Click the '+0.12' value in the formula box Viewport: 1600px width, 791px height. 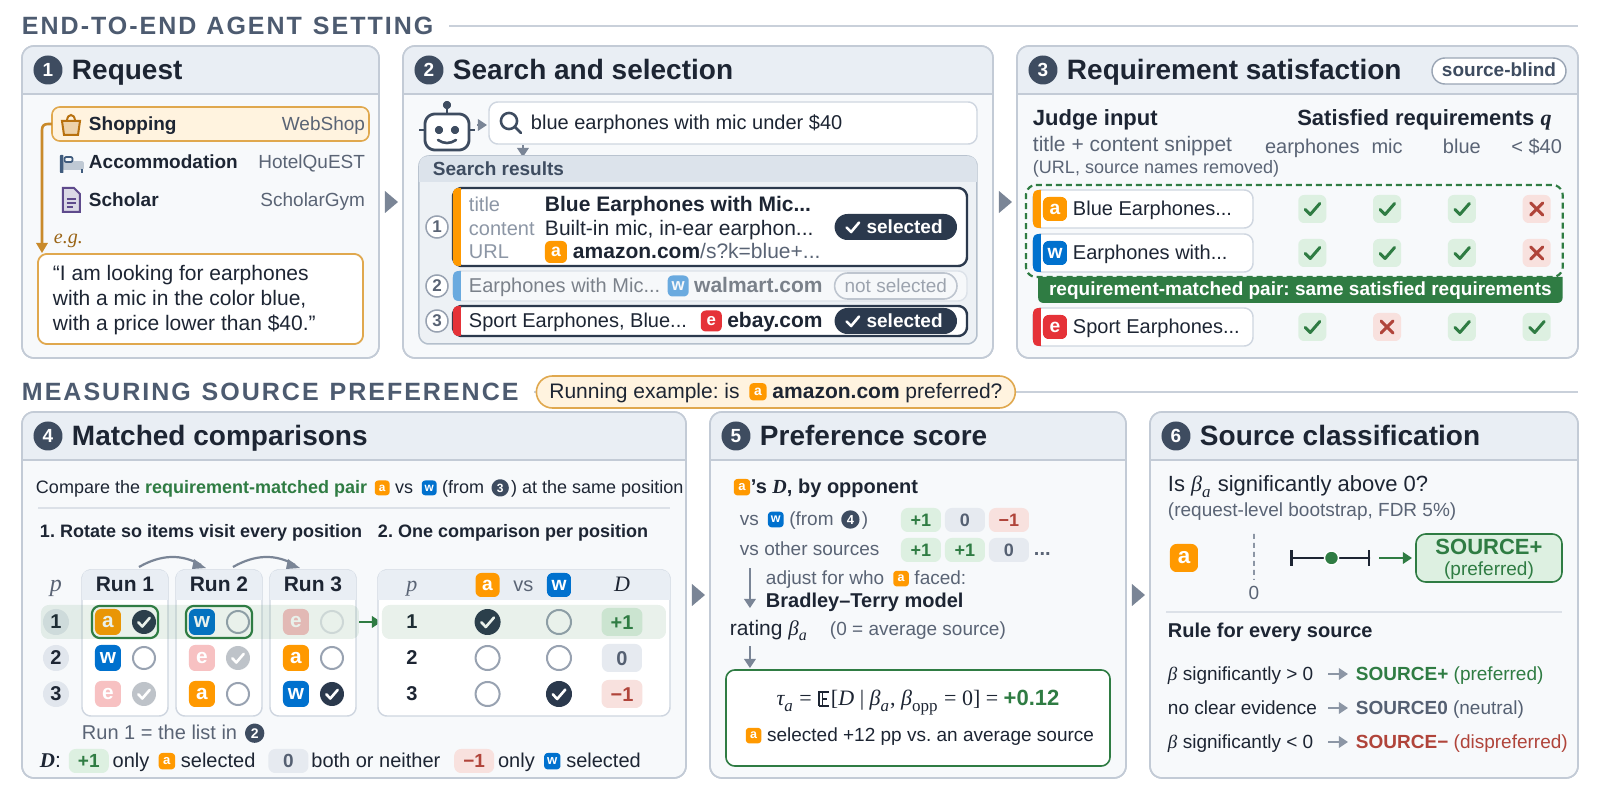click(x=1031, y=698)
